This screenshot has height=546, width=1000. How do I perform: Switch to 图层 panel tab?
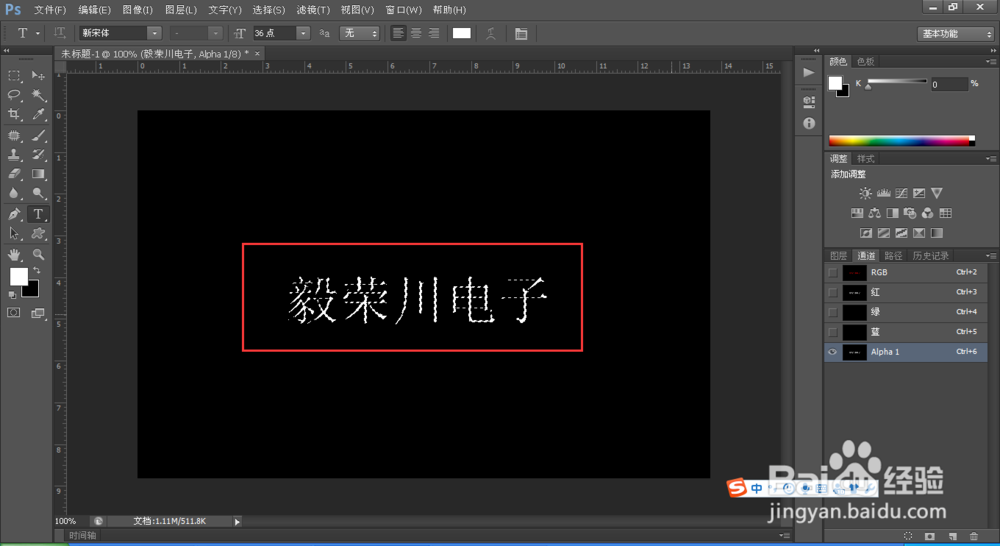coord(838,256)
